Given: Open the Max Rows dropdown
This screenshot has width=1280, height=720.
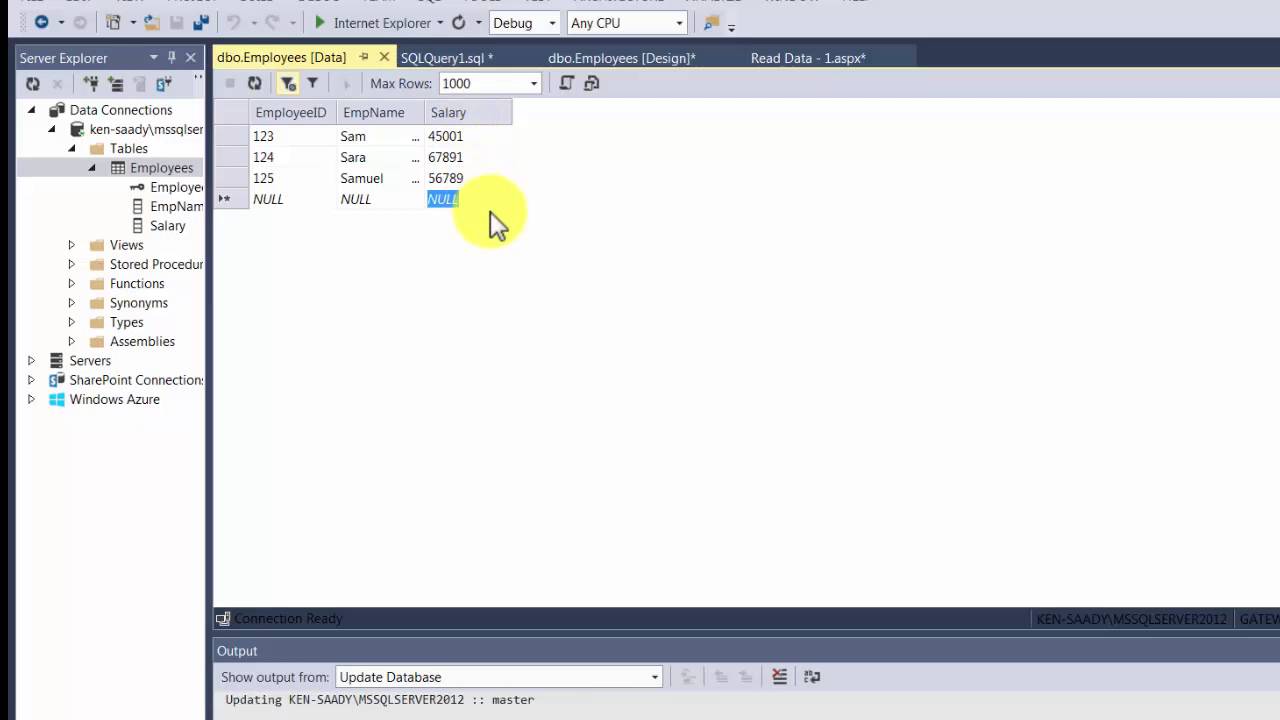Looking at the screenshot, I should pyautogui.click(x=534, y=84).
